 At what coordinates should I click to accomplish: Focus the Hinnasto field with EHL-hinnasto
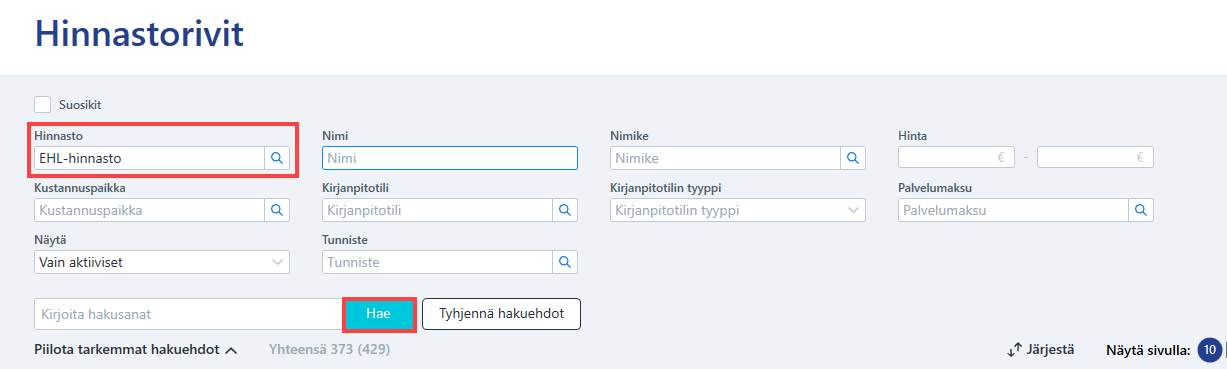coord(150,157)
